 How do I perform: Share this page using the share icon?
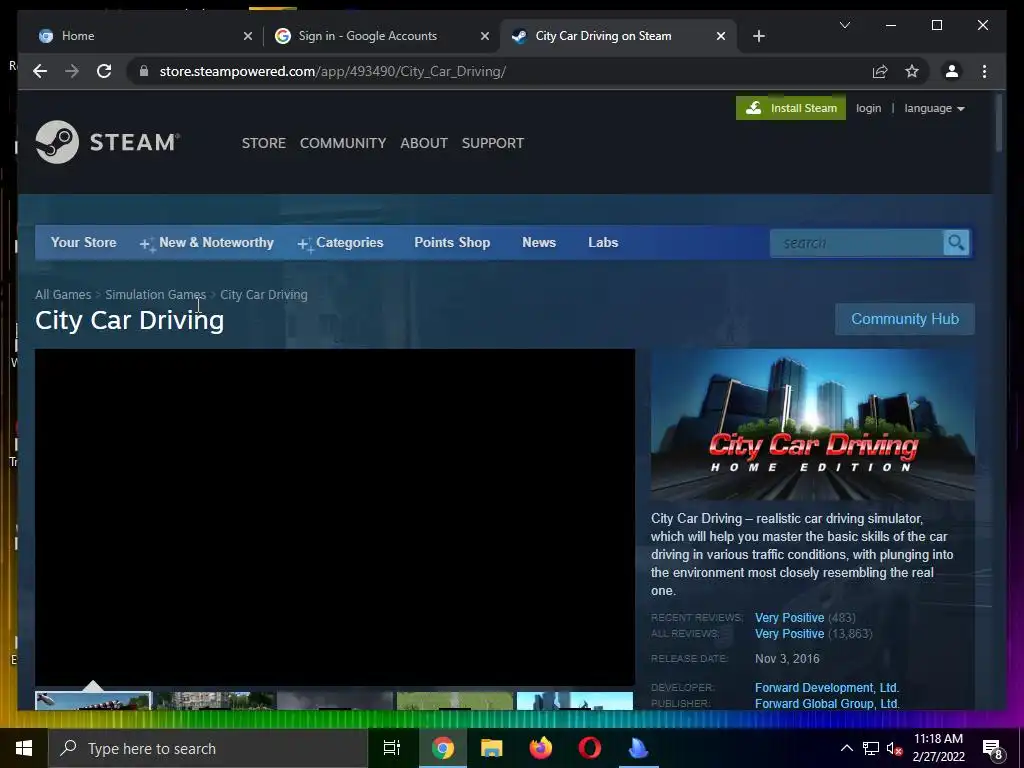[x=880, y=71]
